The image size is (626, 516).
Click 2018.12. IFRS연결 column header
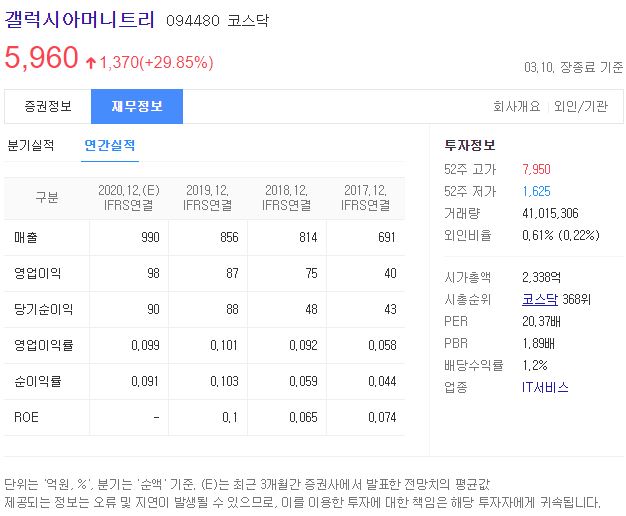(x=287, y=198)
